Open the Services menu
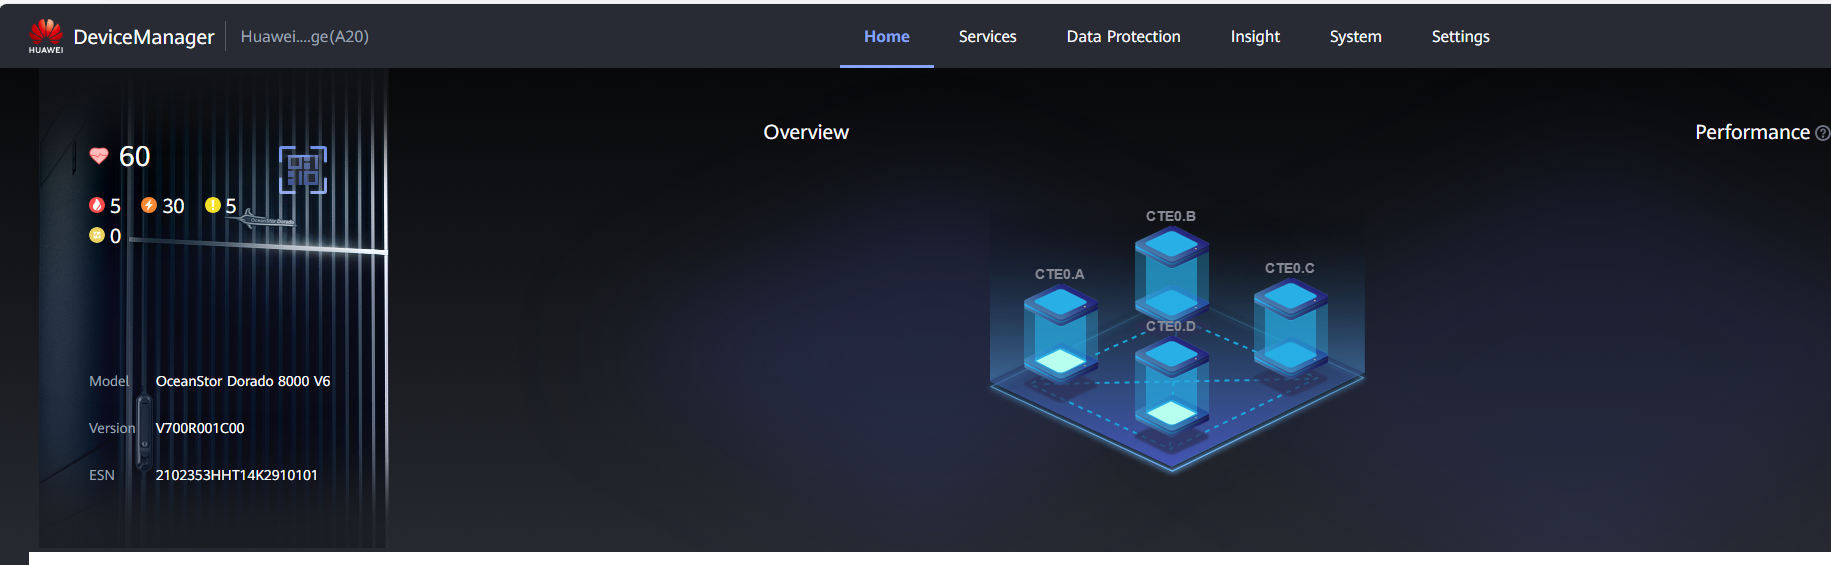 click(987, 36)
